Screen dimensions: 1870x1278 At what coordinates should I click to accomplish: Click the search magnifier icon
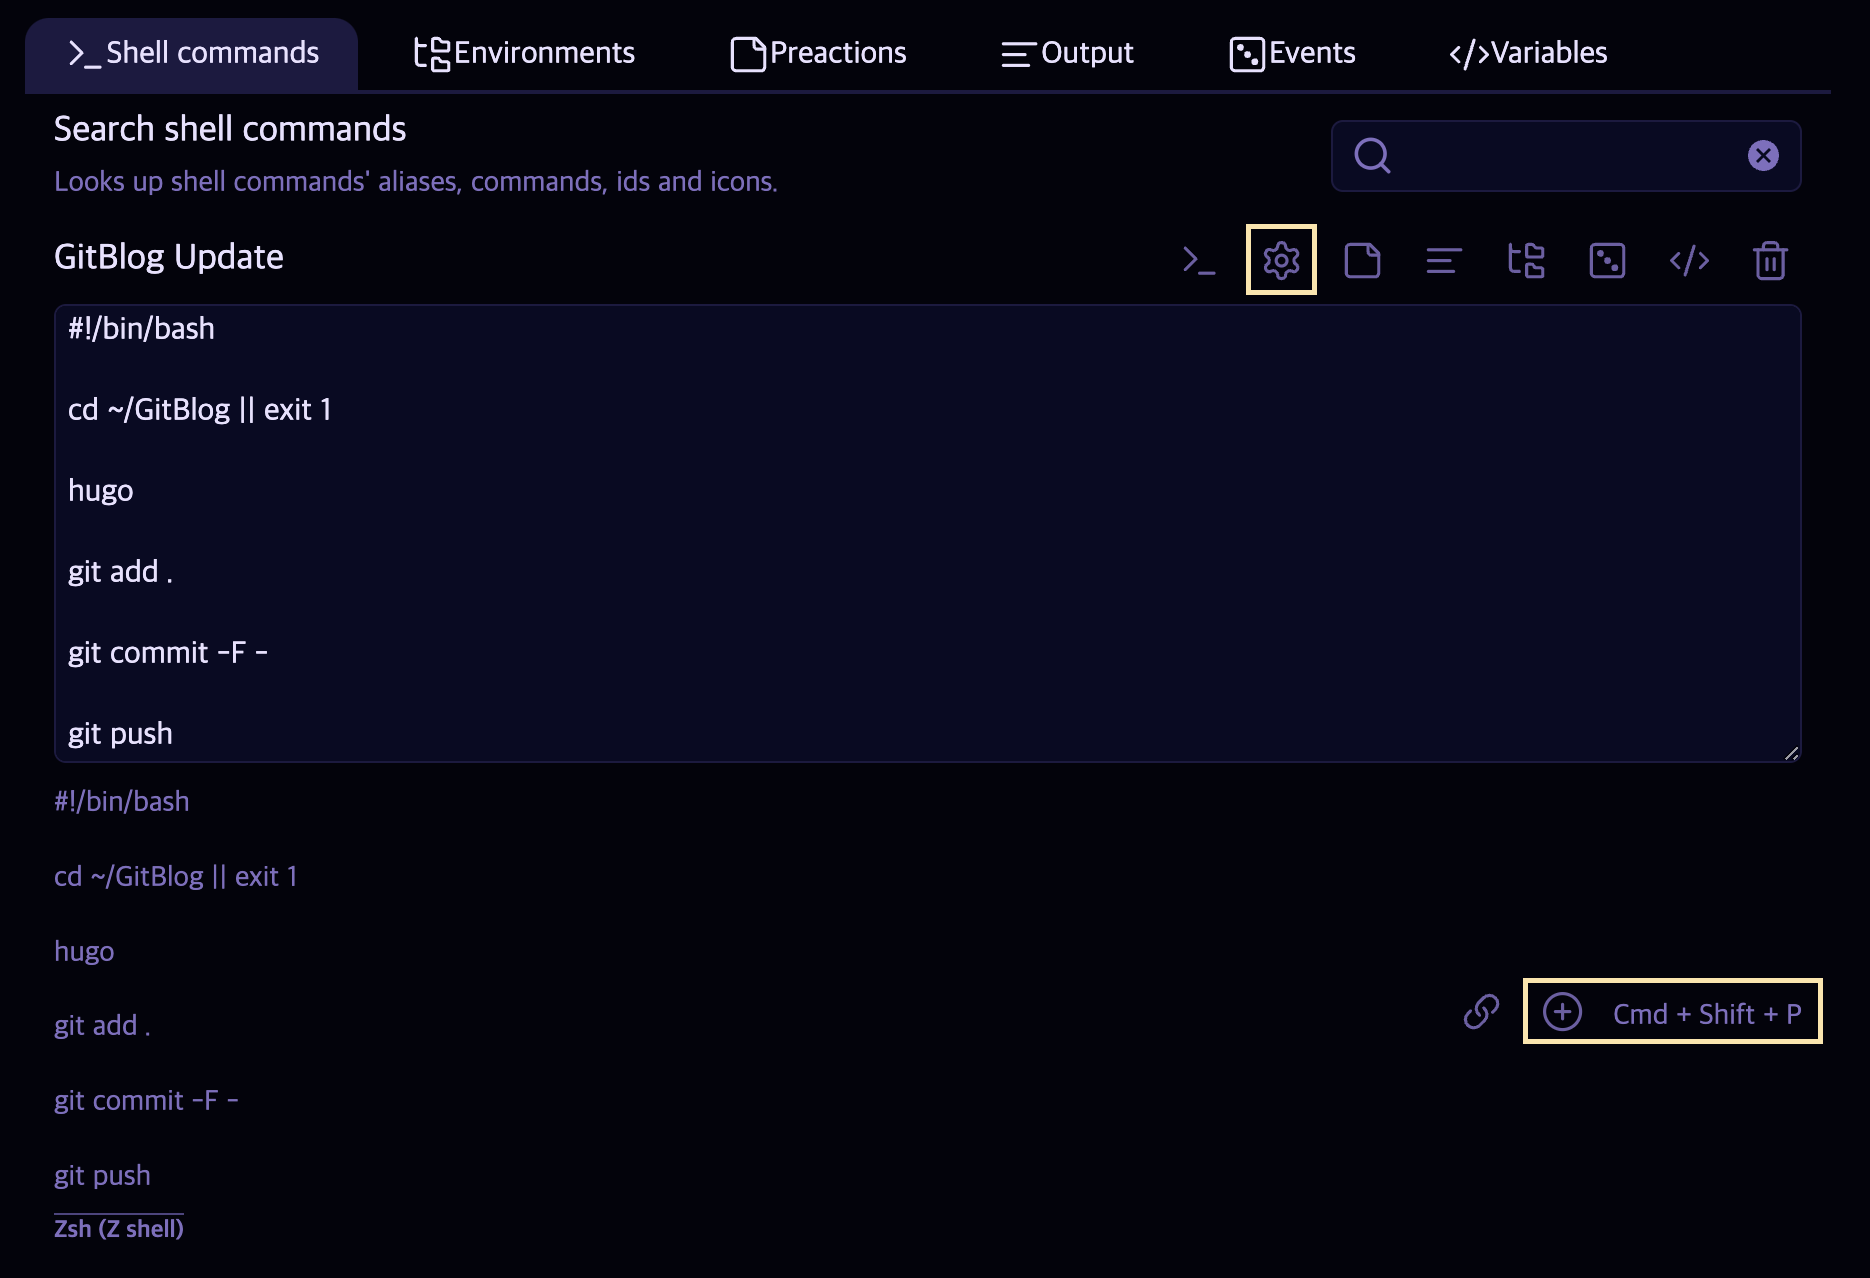1372,156
